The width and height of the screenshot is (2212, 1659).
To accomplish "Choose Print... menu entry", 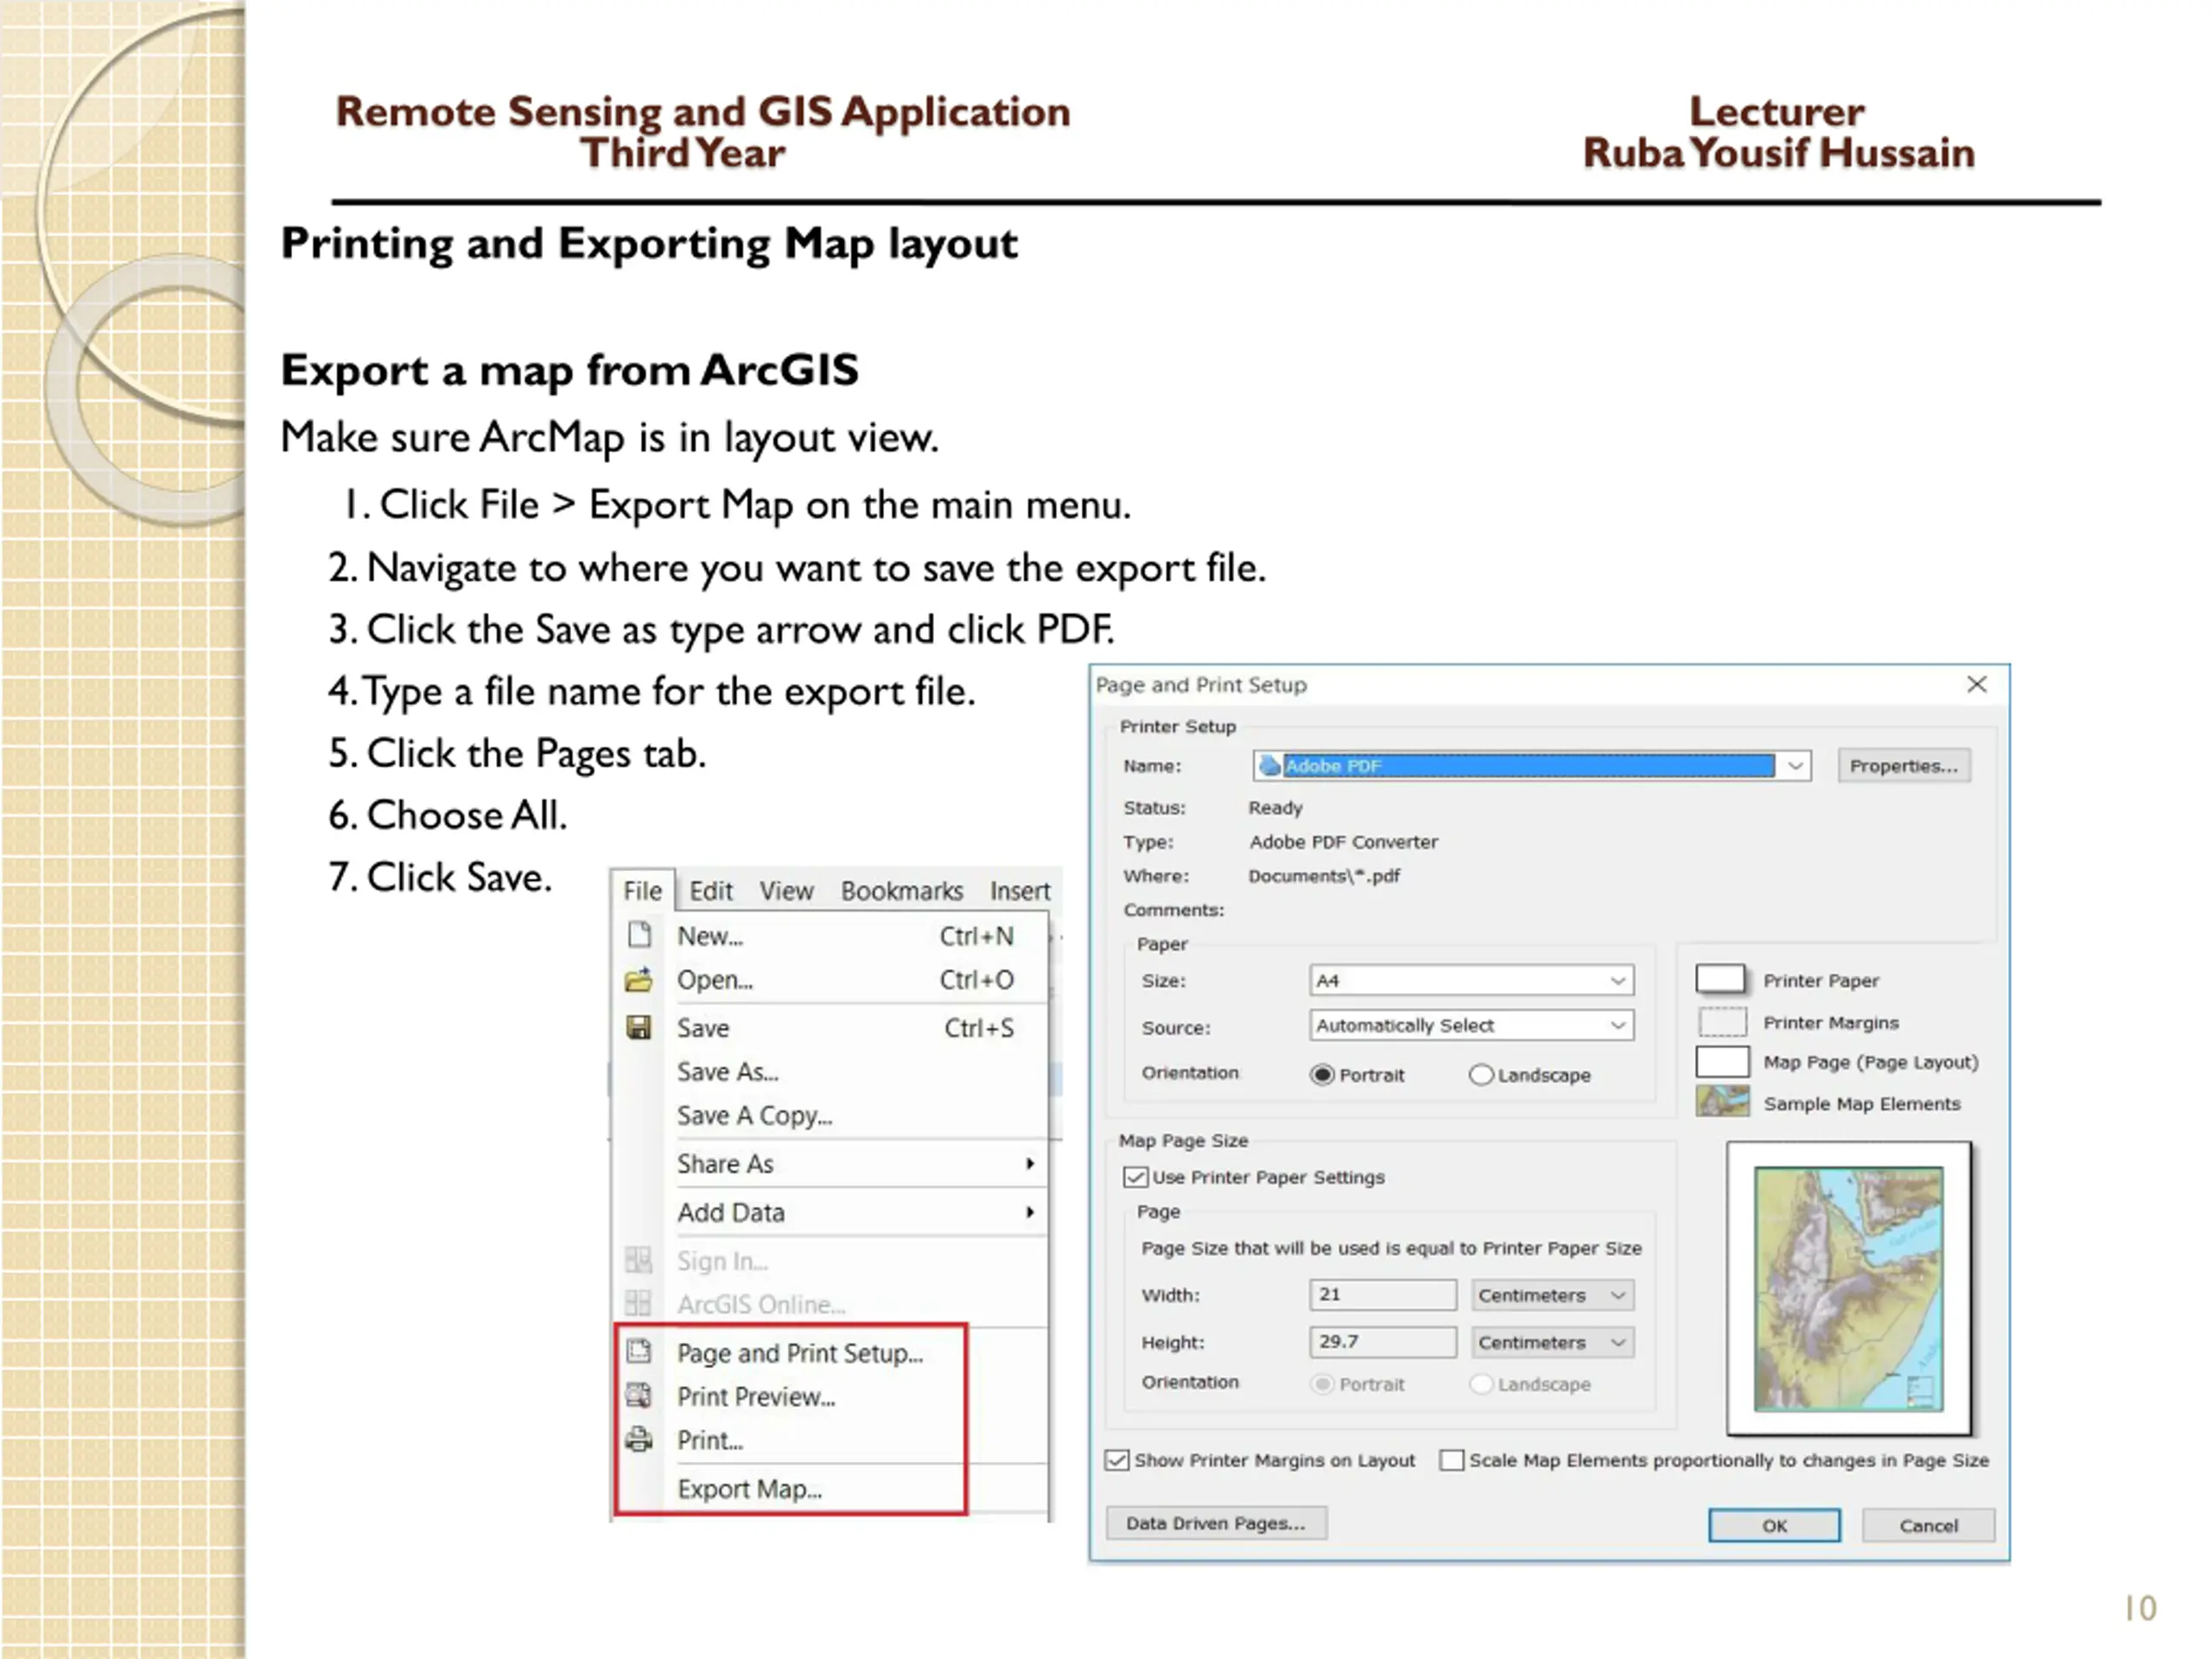I will [x=830, y=1440].
